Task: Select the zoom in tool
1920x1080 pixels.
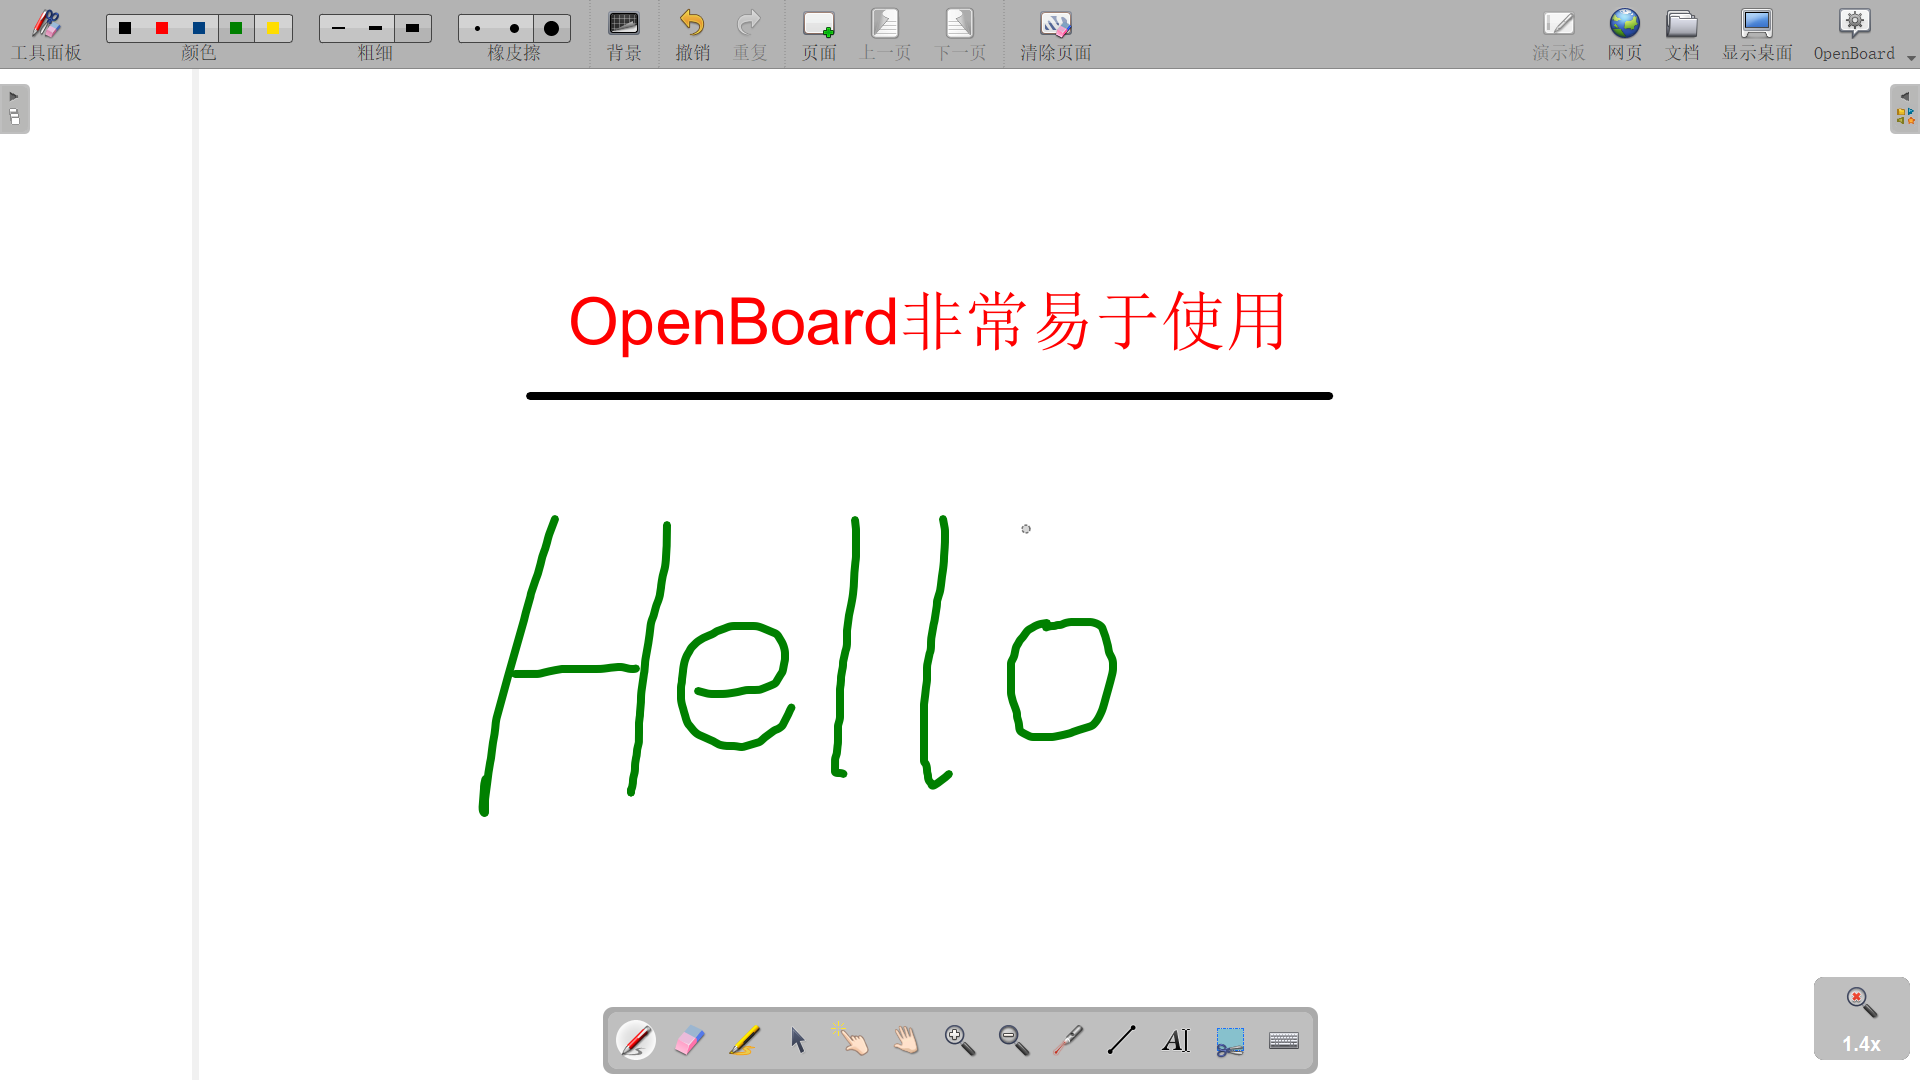Action: coord(960,1040)
